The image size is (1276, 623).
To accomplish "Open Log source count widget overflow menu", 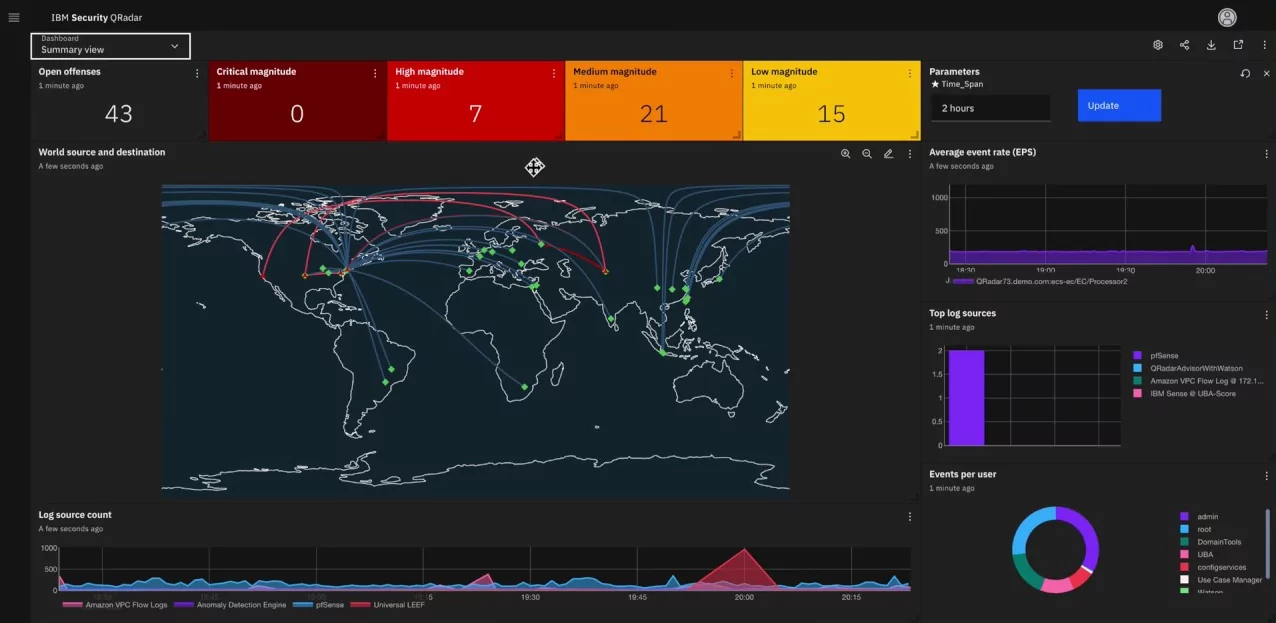I will click(x=910, y=517).
